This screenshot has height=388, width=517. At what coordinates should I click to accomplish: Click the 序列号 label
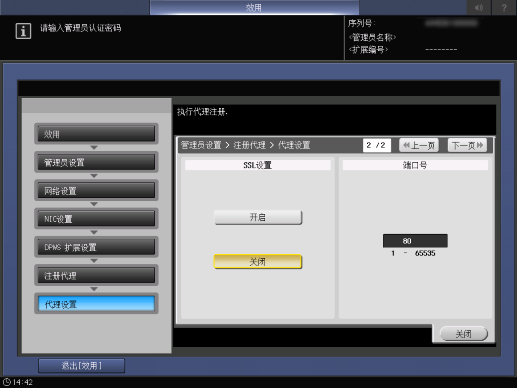361,23
